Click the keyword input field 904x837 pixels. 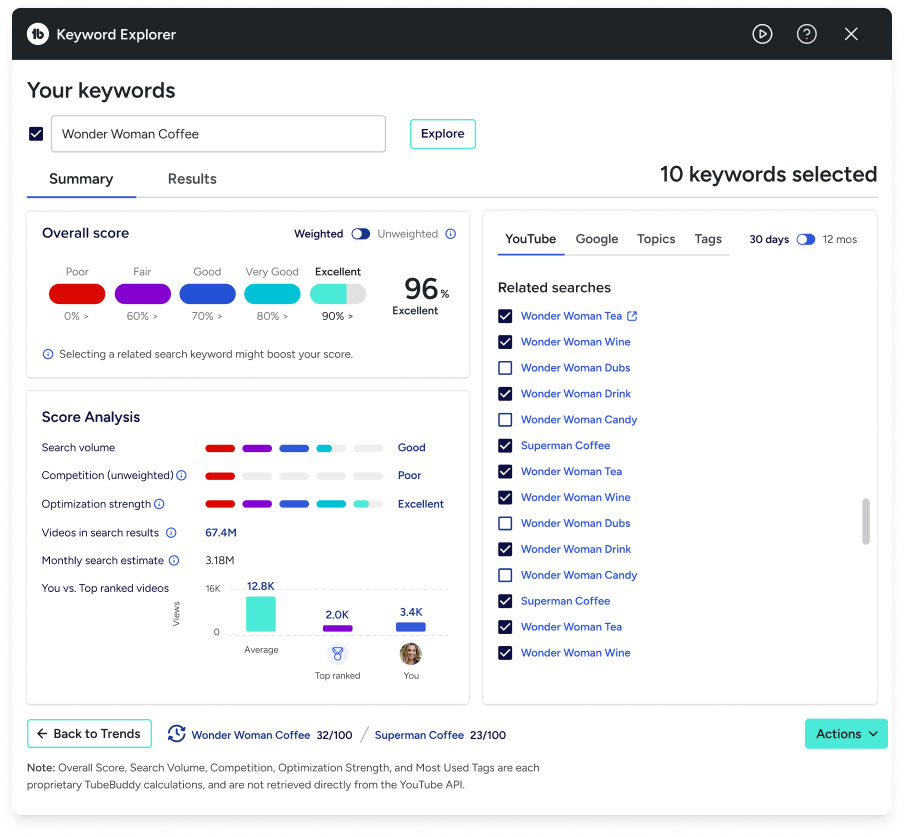click(x=218, y=134)
